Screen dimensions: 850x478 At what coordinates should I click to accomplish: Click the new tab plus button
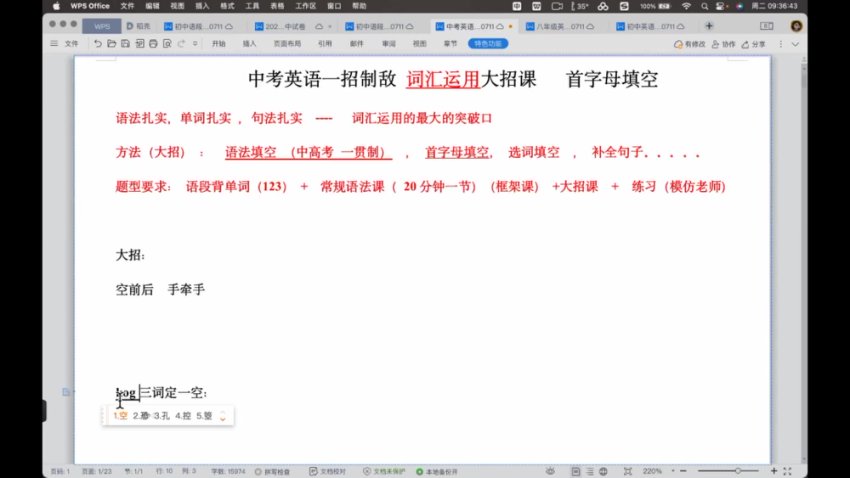pos(737,25)
